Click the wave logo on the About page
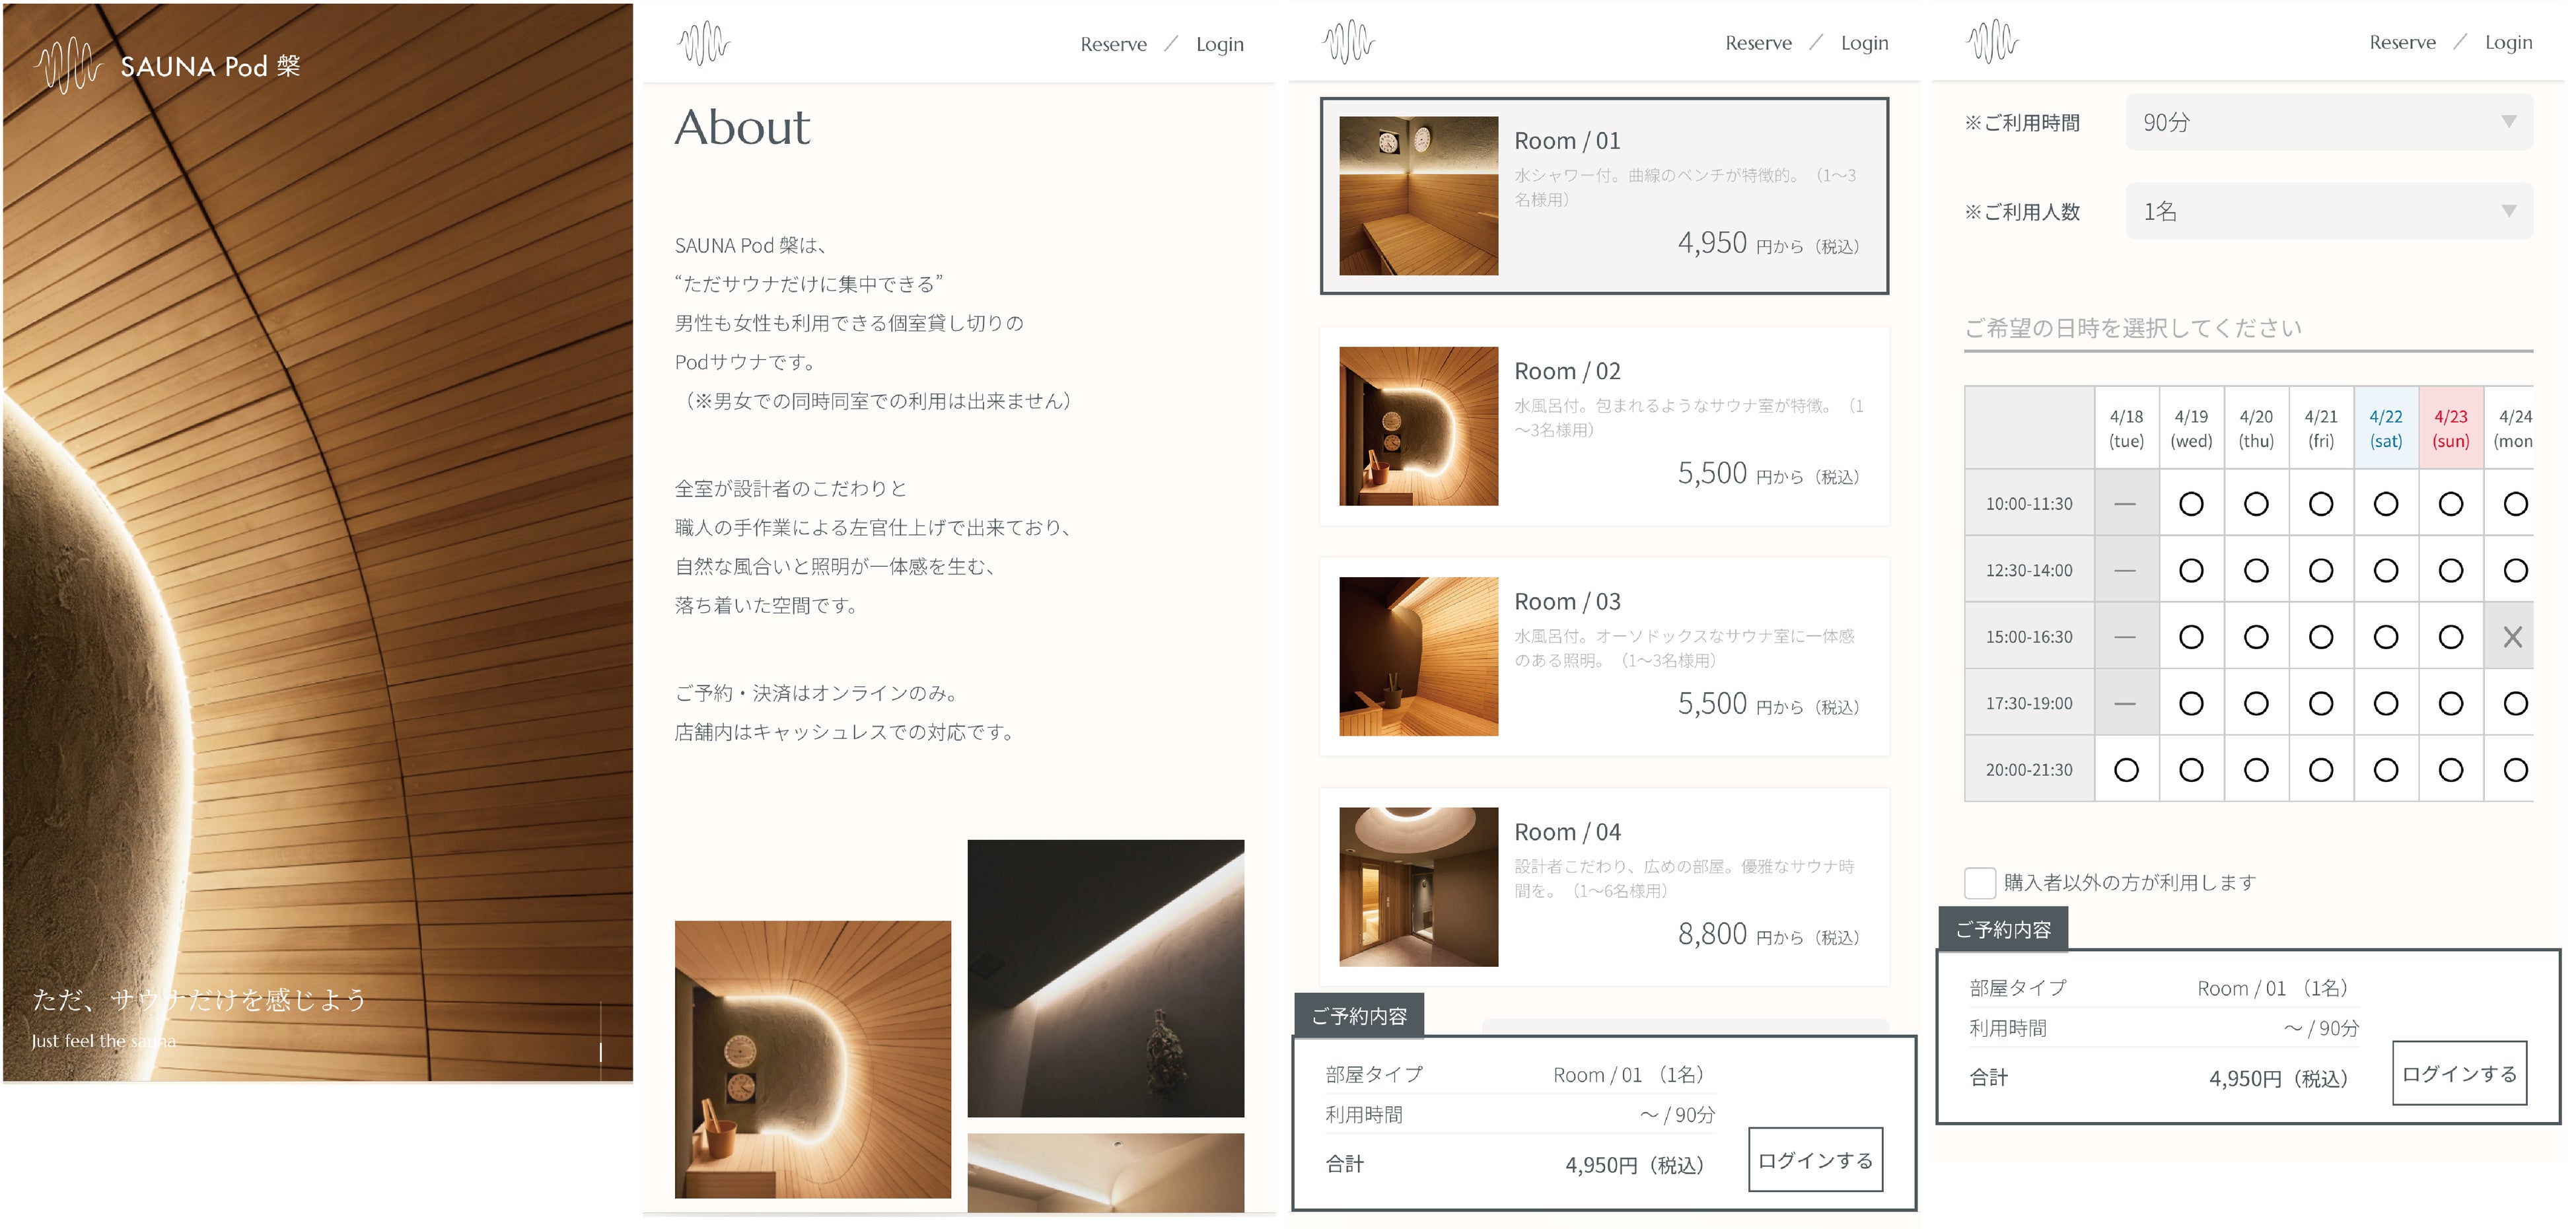Screen dimensions: 2576x1229 coord(703,43)
